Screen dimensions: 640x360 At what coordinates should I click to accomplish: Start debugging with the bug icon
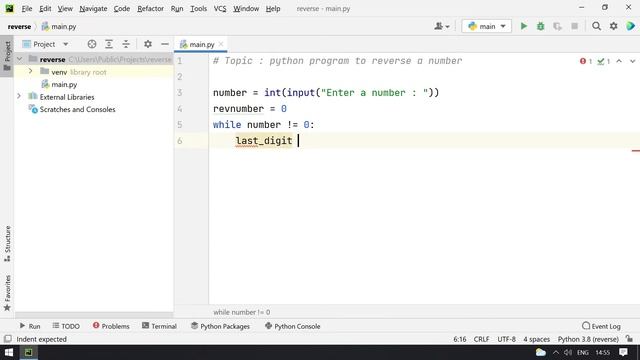pyautogui.click(x=540, y=26)
